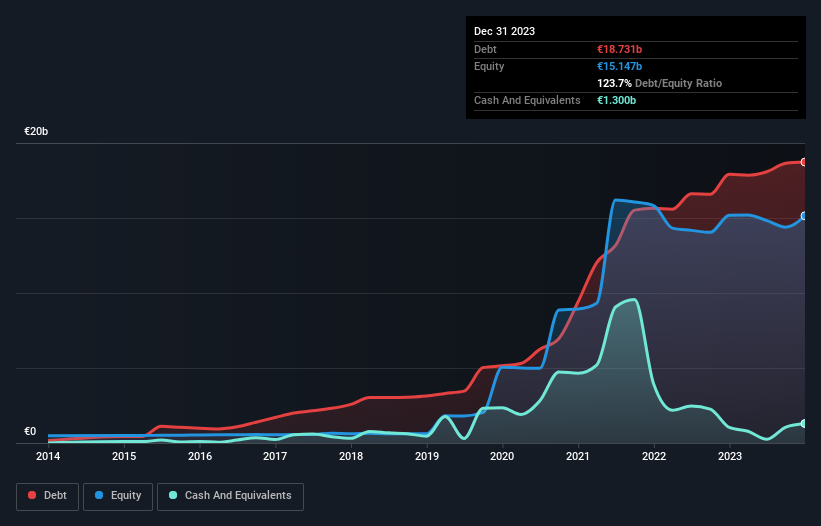Click the 2017 x-axis label
Image resolution: width=821 pixels, height=526 pixels.
click(x=275, y=456)
